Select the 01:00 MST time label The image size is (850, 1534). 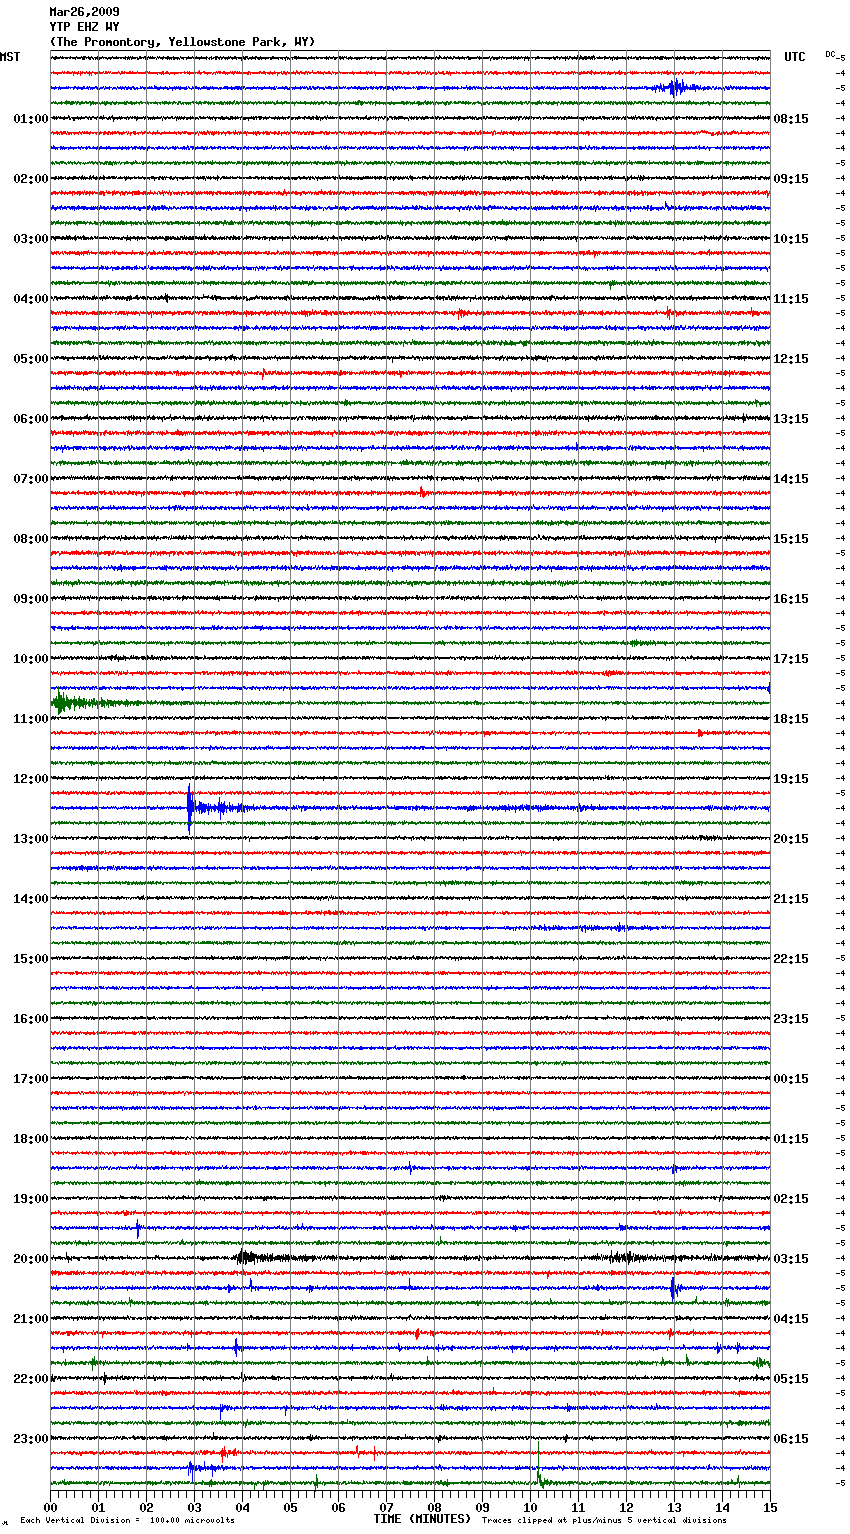31,119
